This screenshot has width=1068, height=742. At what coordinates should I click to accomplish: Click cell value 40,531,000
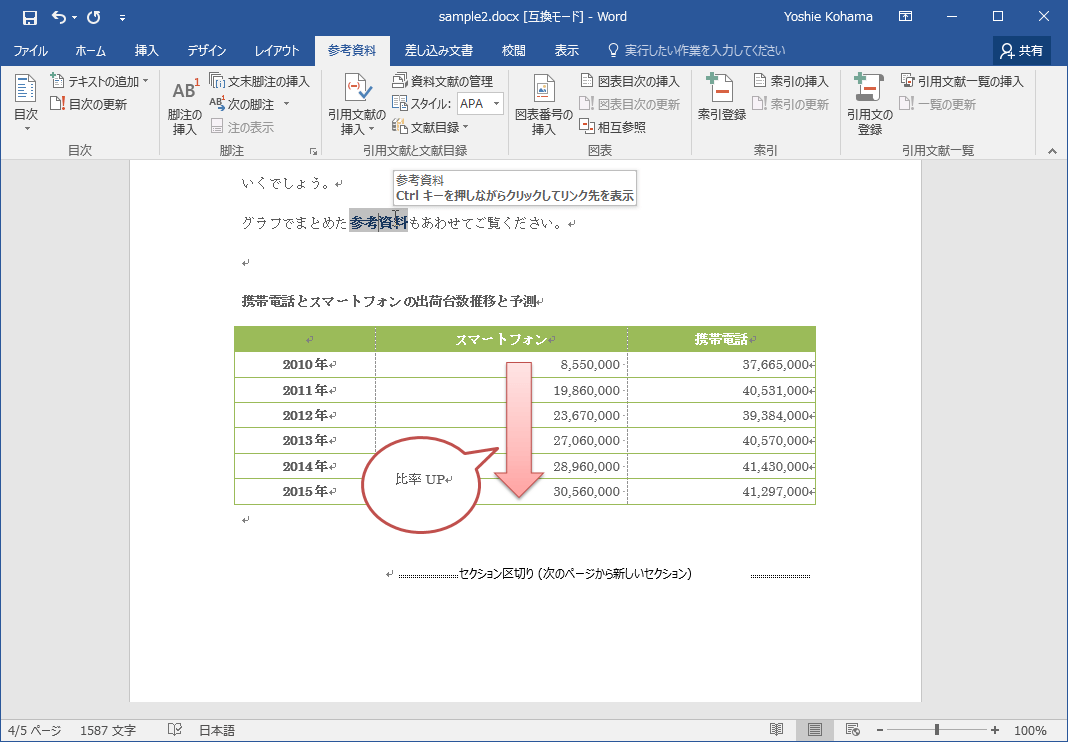(776, 390)
